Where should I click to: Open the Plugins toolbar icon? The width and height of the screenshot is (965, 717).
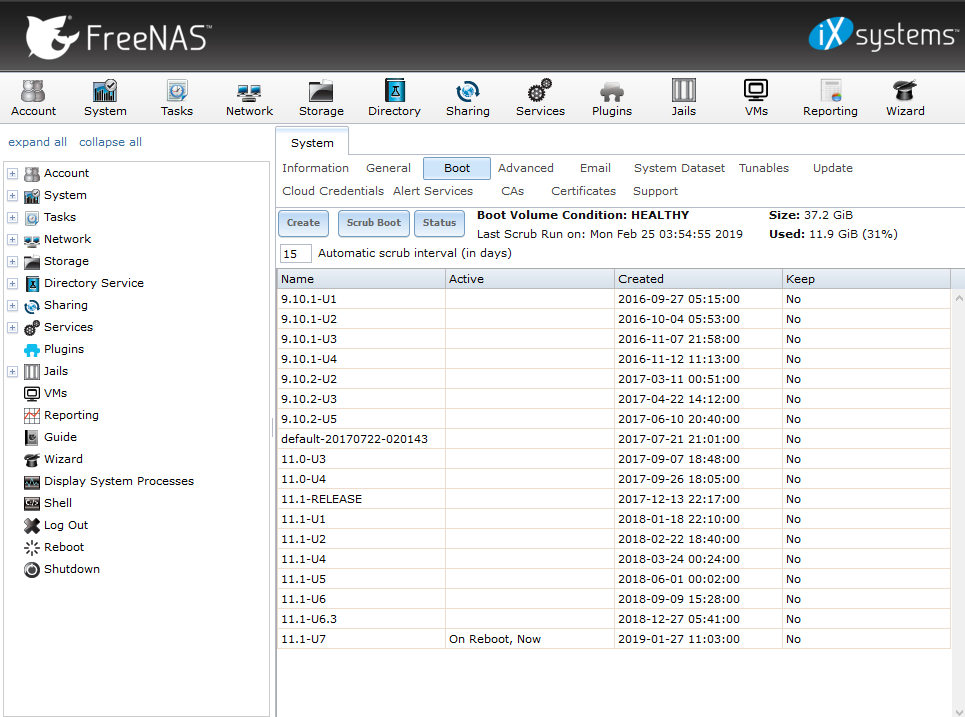pos(612,98)
